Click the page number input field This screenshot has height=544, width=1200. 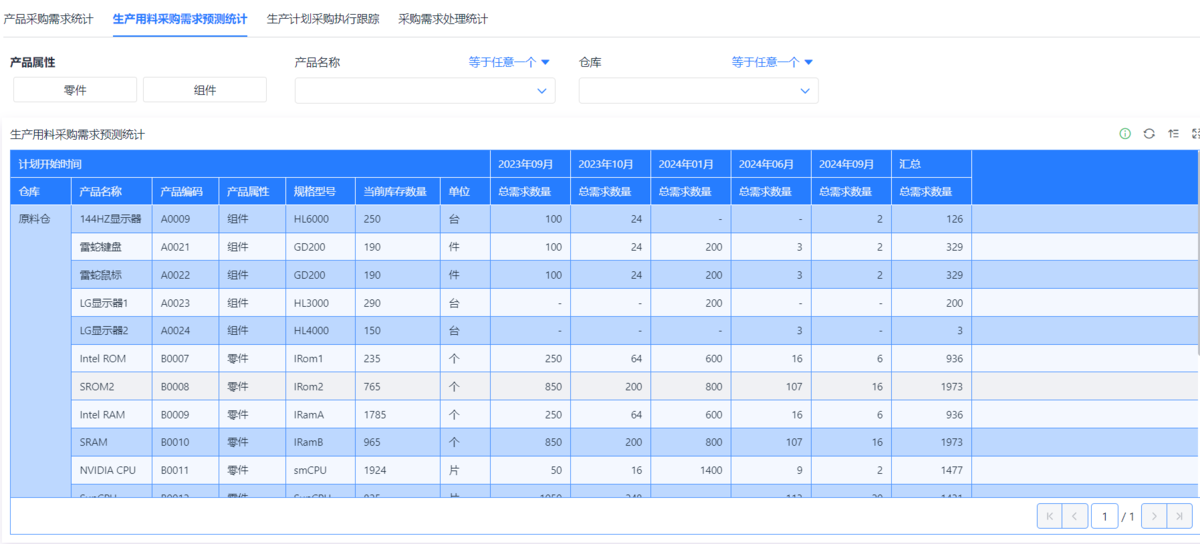pyautogui.click(x=1104, y=516)
